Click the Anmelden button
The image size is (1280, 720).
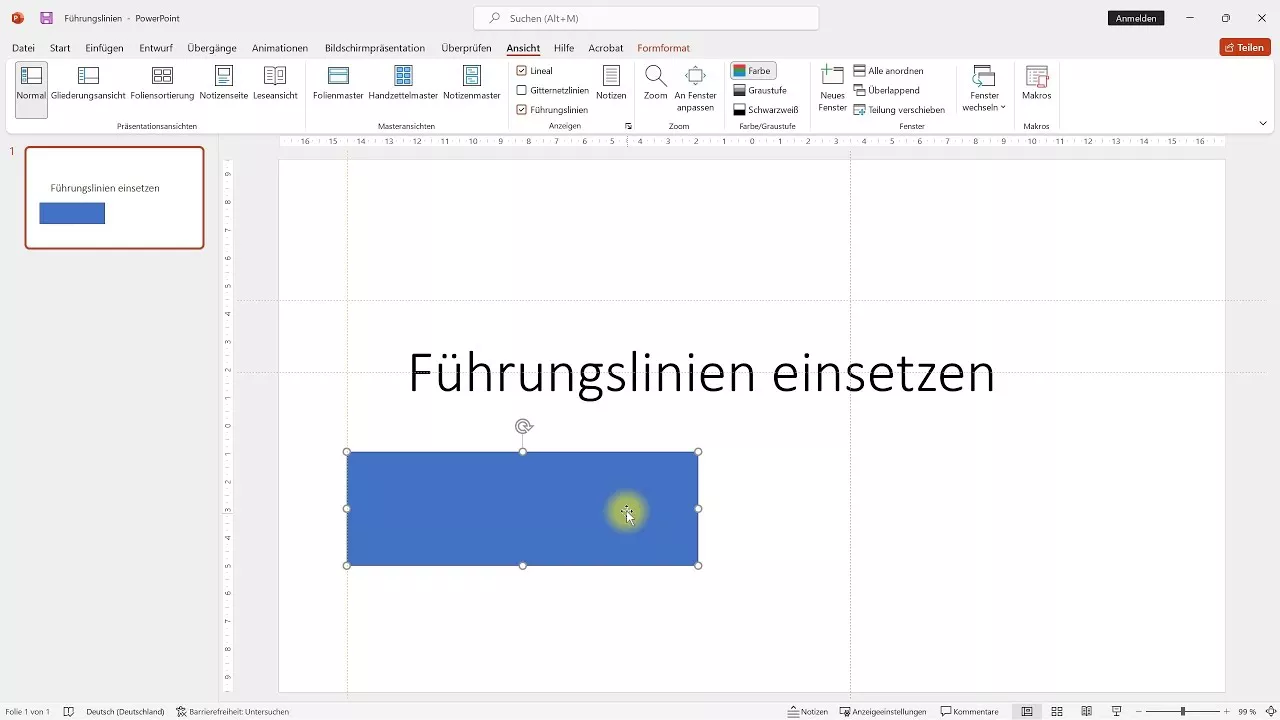[1136, 18]
